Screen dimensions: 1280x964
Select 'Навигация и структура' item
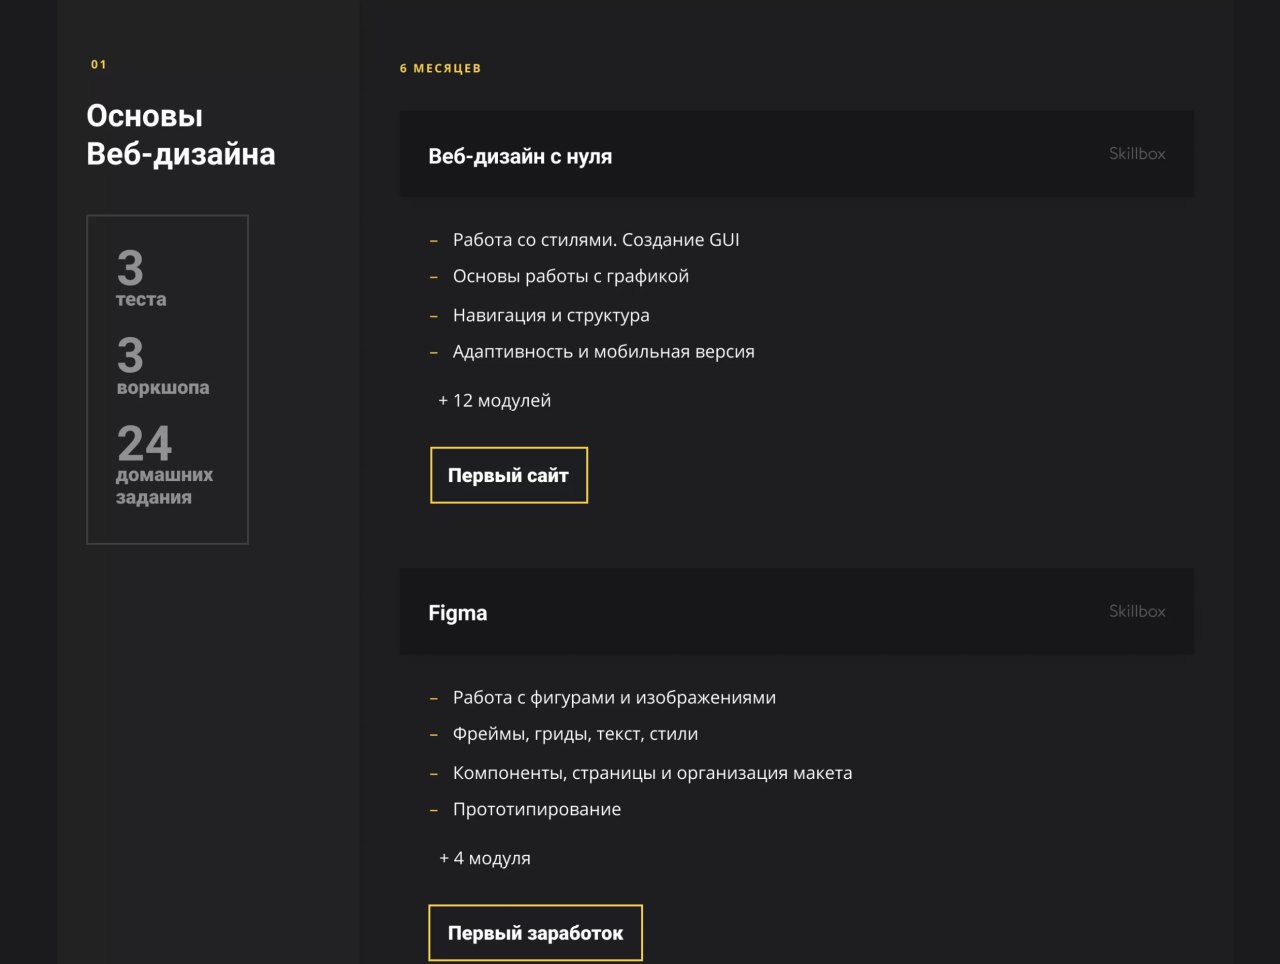tap(551, 316)
